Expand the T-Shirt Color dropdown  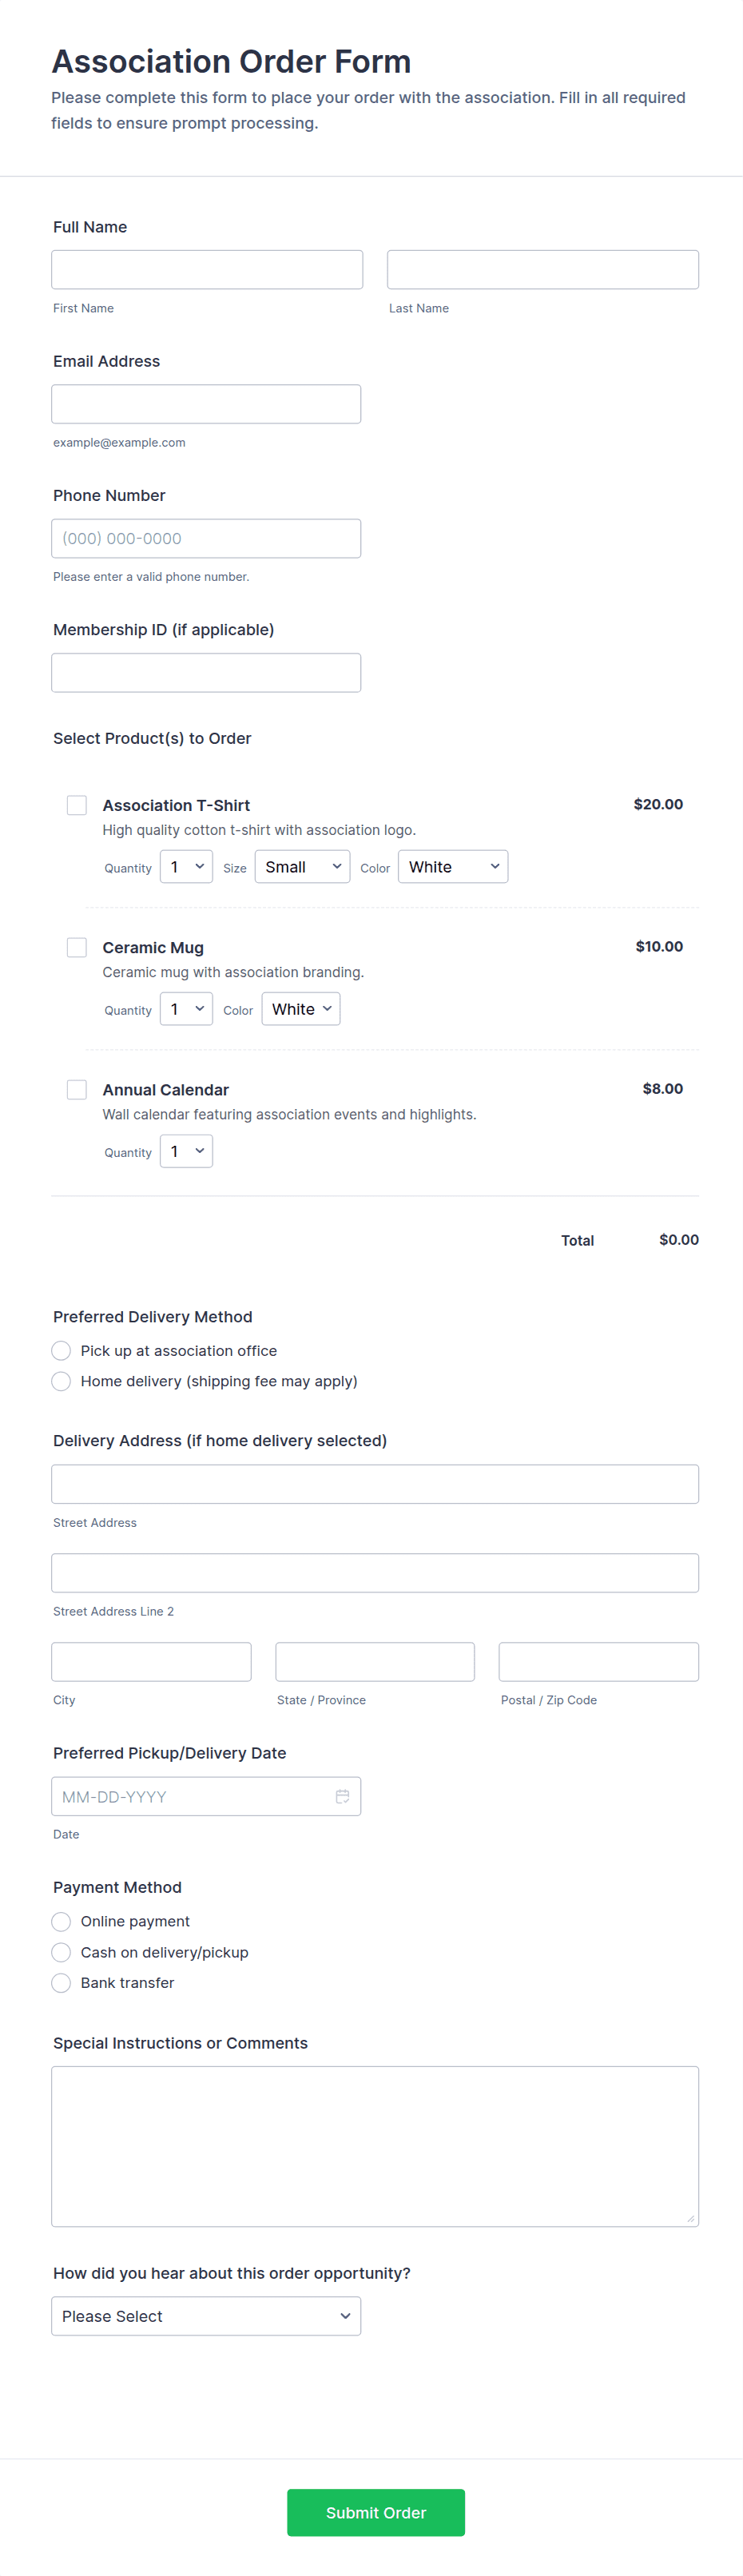[x=452, y=867]
